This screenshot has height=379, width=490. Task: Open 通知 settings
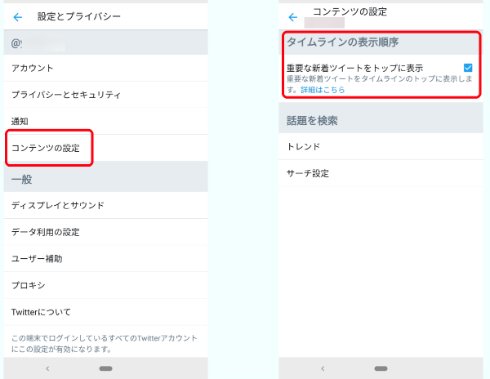point(106,121)
